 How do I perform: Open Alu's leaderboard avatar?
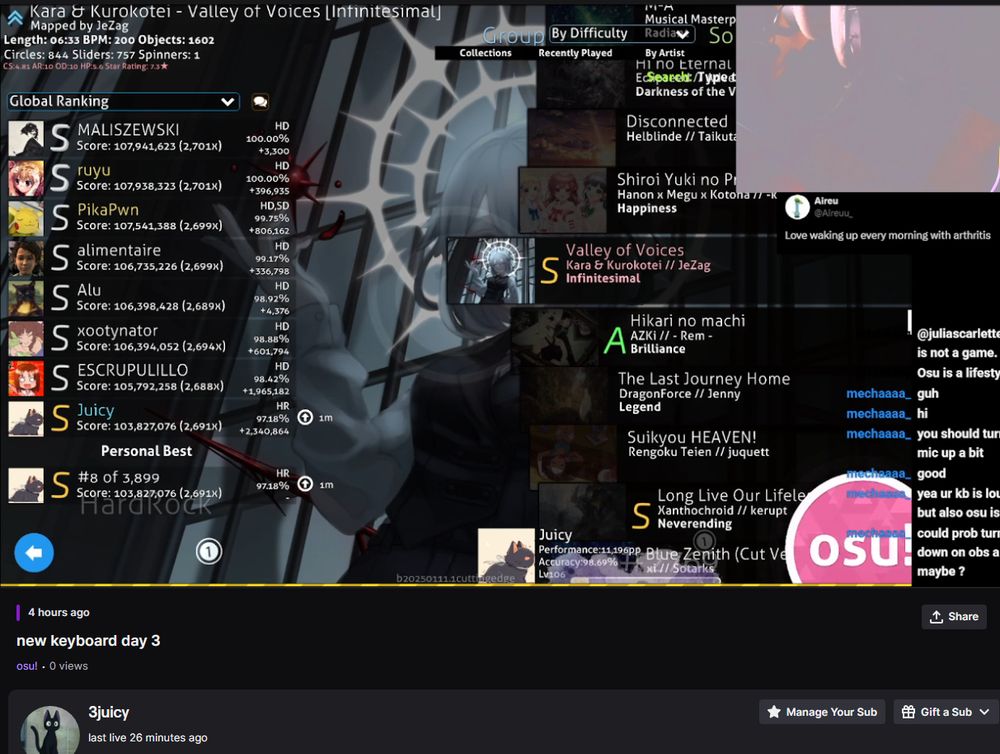(x=26, y=299)
